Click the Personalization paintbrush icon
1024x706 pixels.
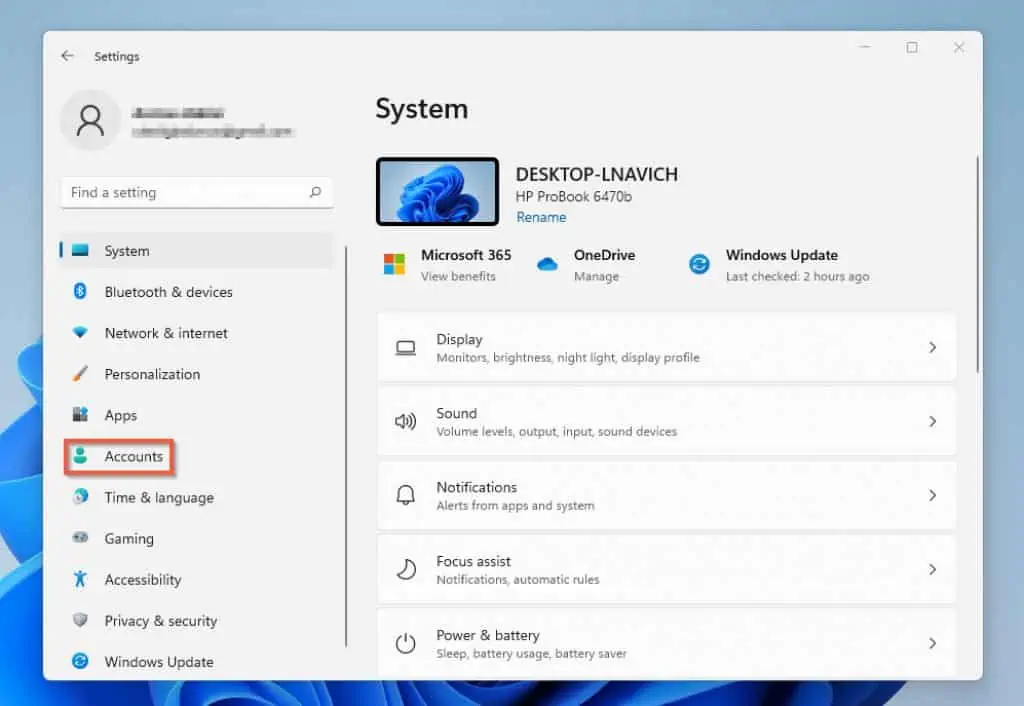[x=81, y=374]
